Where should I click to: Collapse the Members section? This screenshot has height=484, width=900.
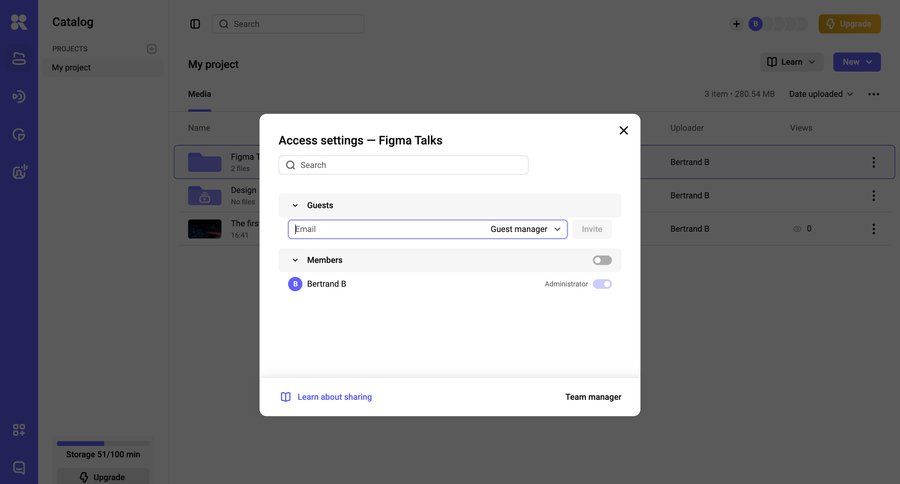[x=295, y=261]
